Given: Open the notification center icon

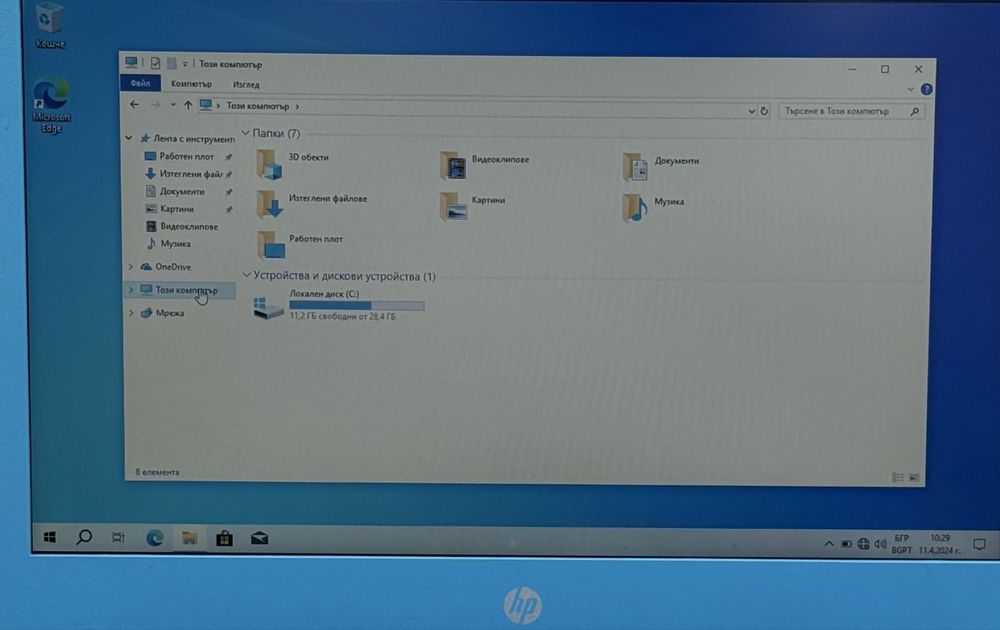Looking at the screenshot, I should click(980, 545).
